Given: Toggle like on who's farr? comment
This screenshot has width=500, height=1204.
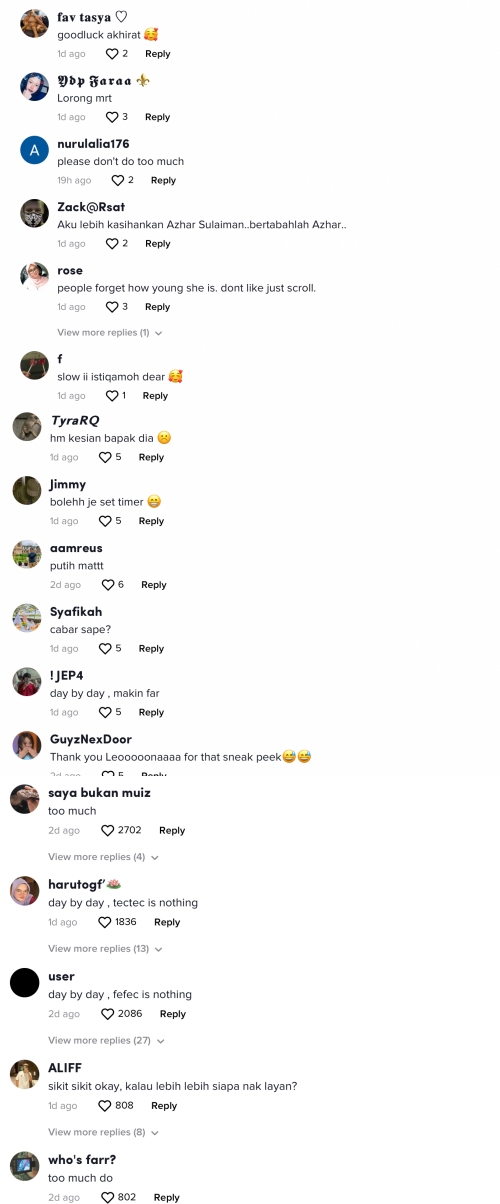Looking at the screenshot, I should 108,1197.
